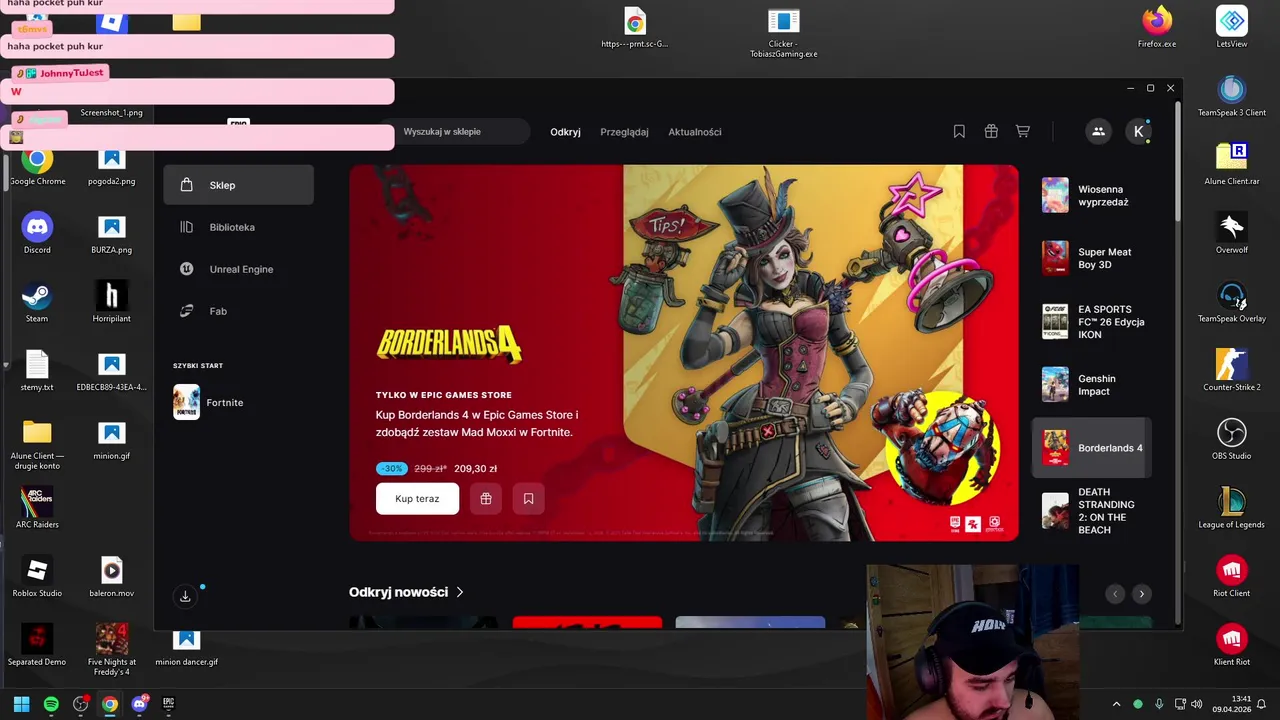This screenshot has height=720, width=1280.
Task: Click the -30% discount badge
Action: point(392,468)
